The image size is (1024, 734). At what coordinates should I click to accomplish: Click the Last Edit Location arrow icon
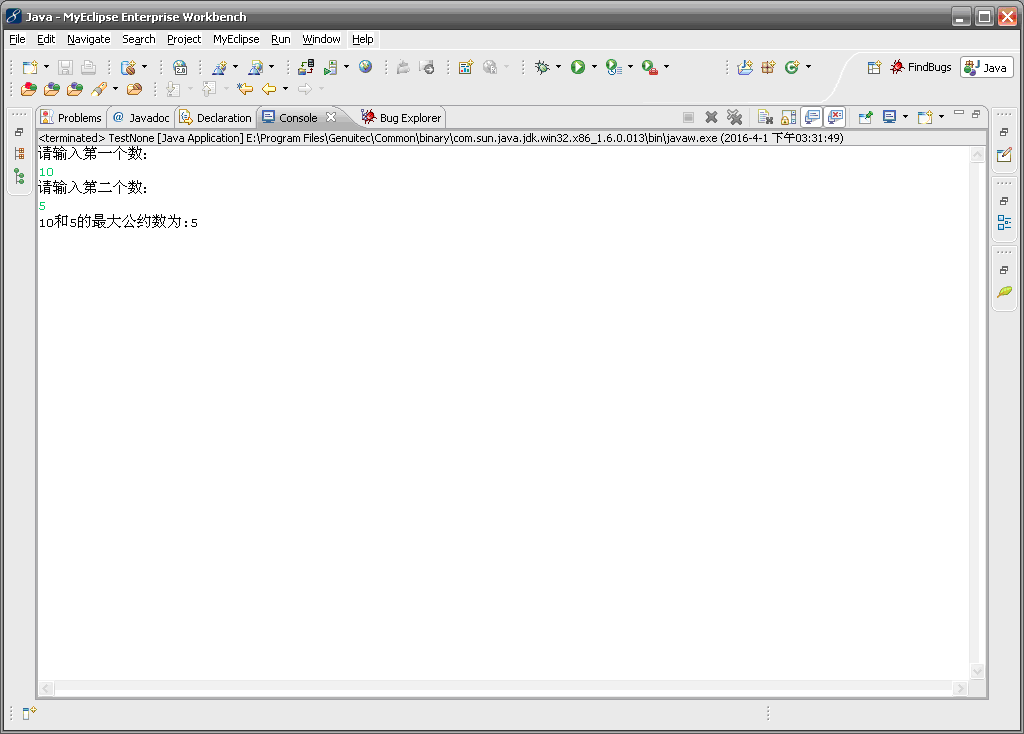tap(245, 89)
